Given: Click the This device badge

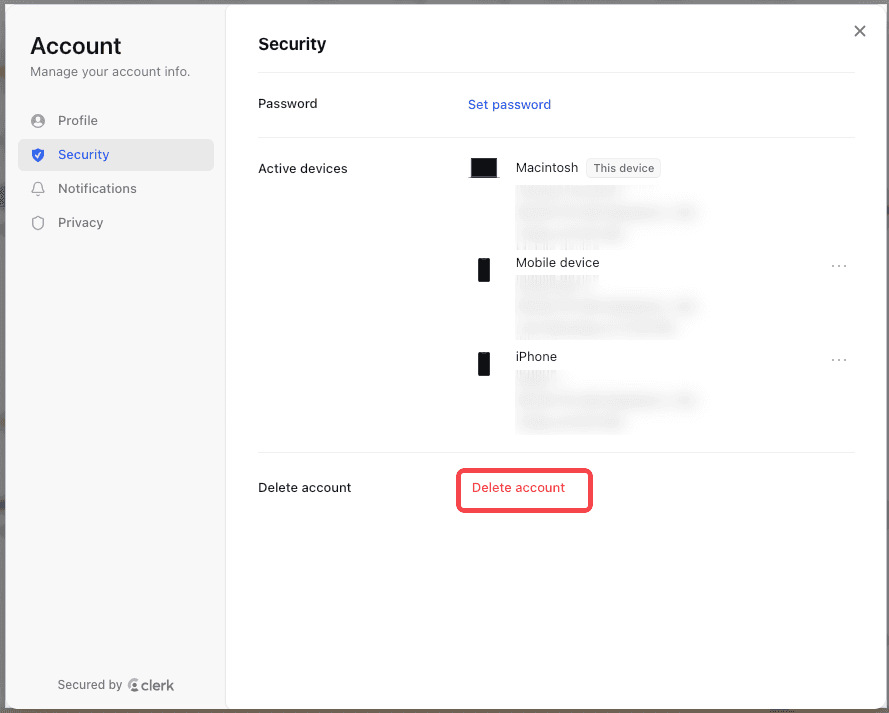Looking at the screenshot, I should pyautogui.click(x=623, y=168).
